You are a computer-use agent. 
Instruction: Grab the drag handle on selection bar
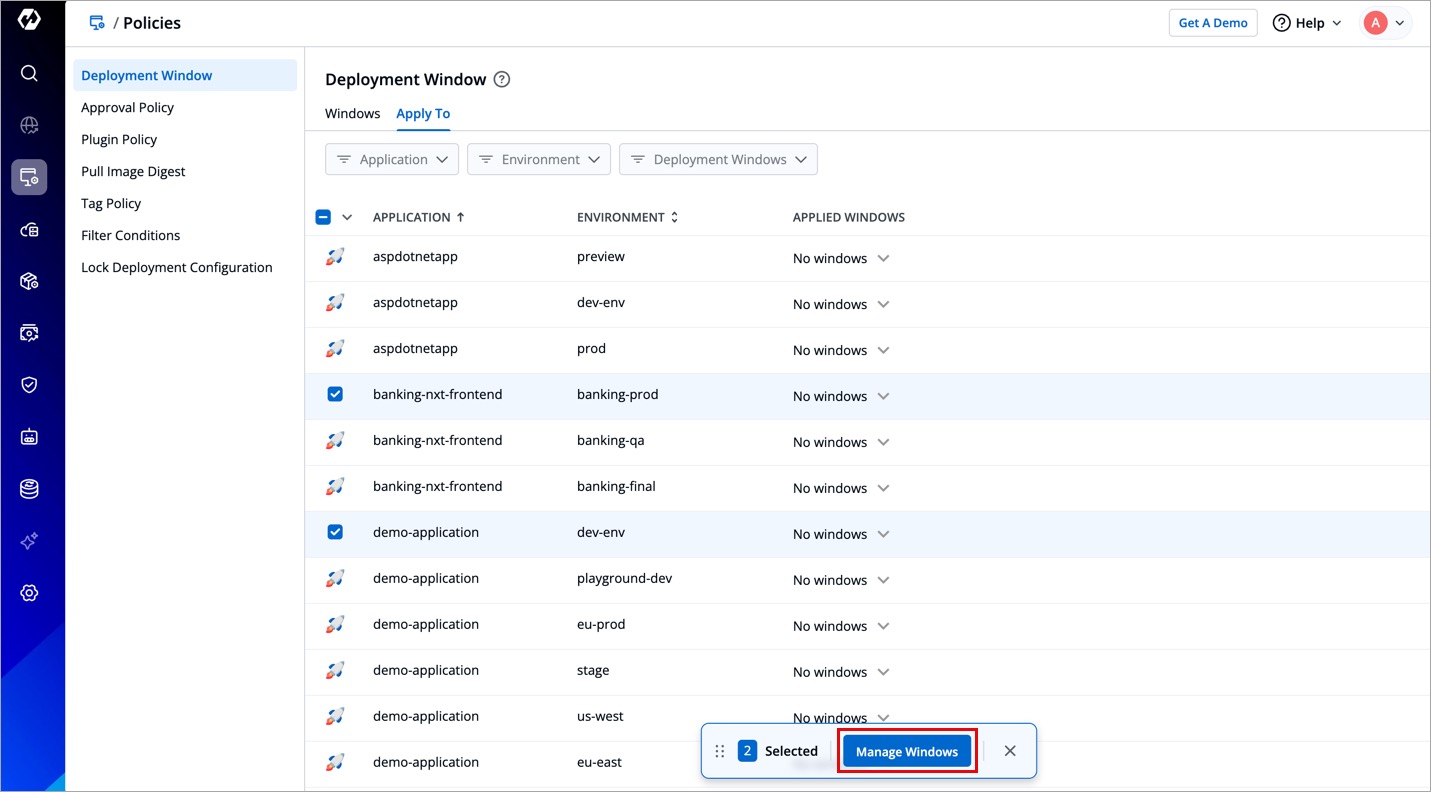pyautogui.click(x=720, y=751)
